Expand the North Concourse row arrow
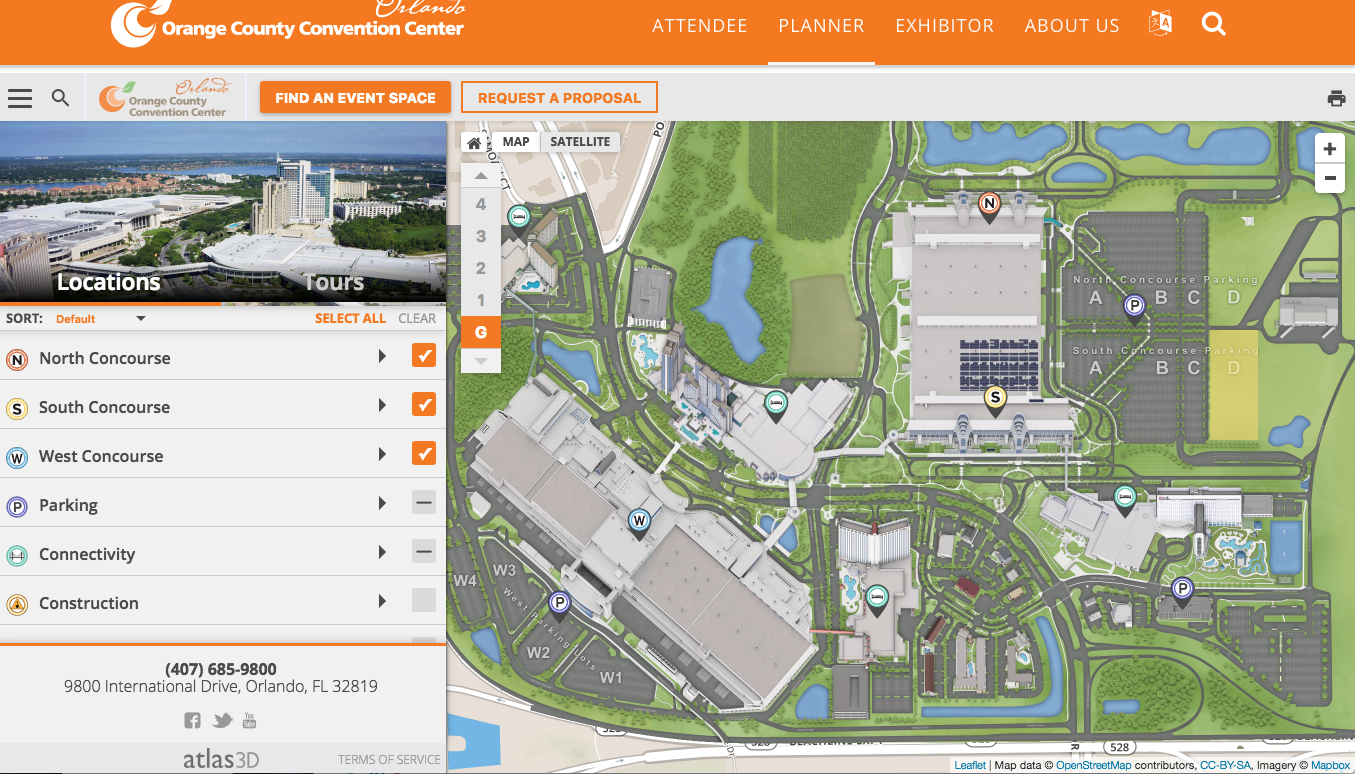The width and height of the screenshot is (1355, 774). [382, 356]
